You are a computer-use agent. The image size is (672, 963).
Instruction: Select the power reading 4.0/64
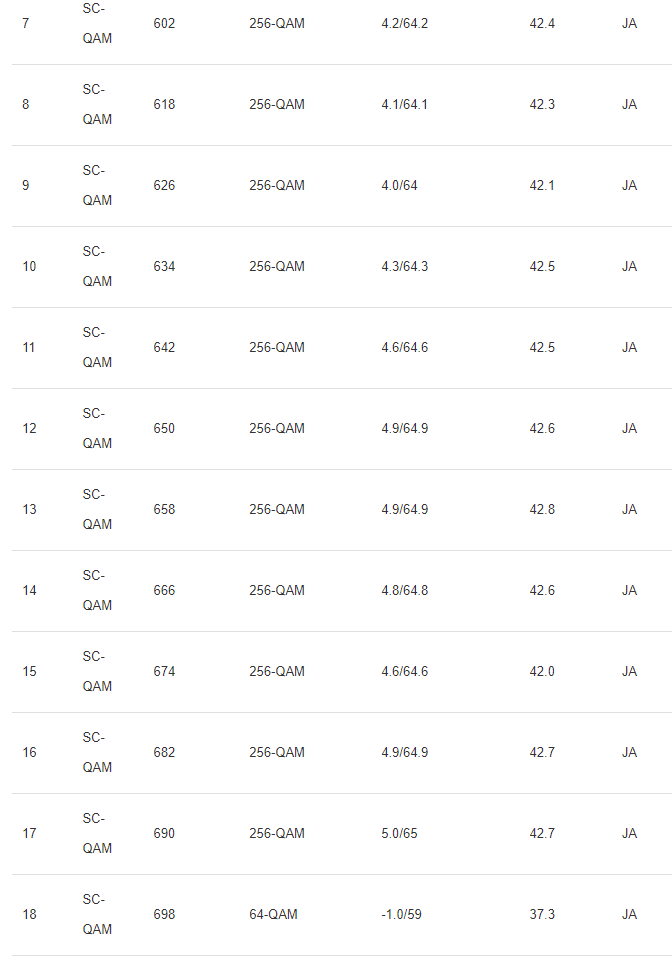399,185
